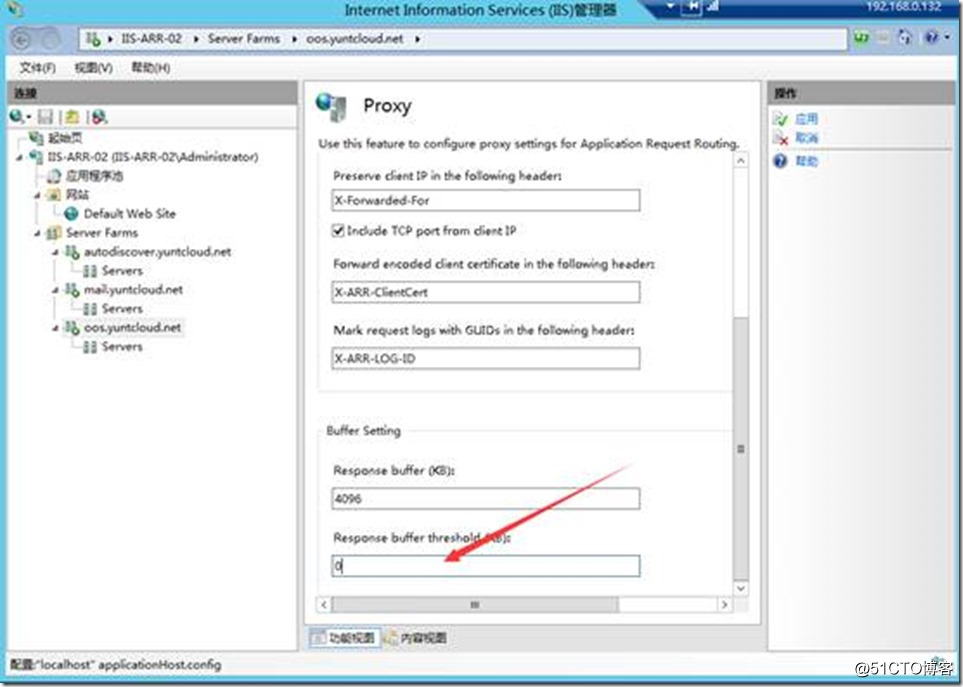
Task: Click the Default Web Site globe icon
Action: [x=71, y=214]
